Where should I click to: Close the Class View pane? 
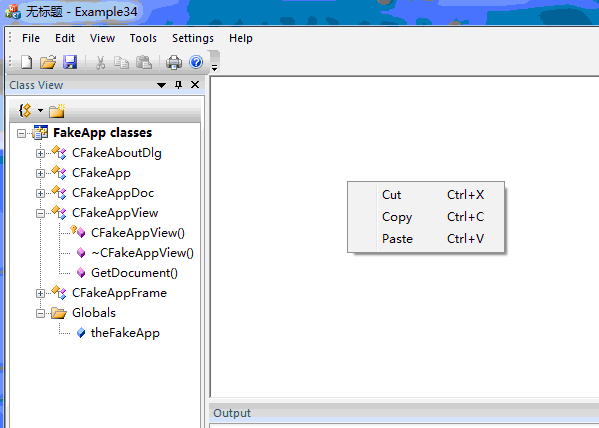[195, 84]
